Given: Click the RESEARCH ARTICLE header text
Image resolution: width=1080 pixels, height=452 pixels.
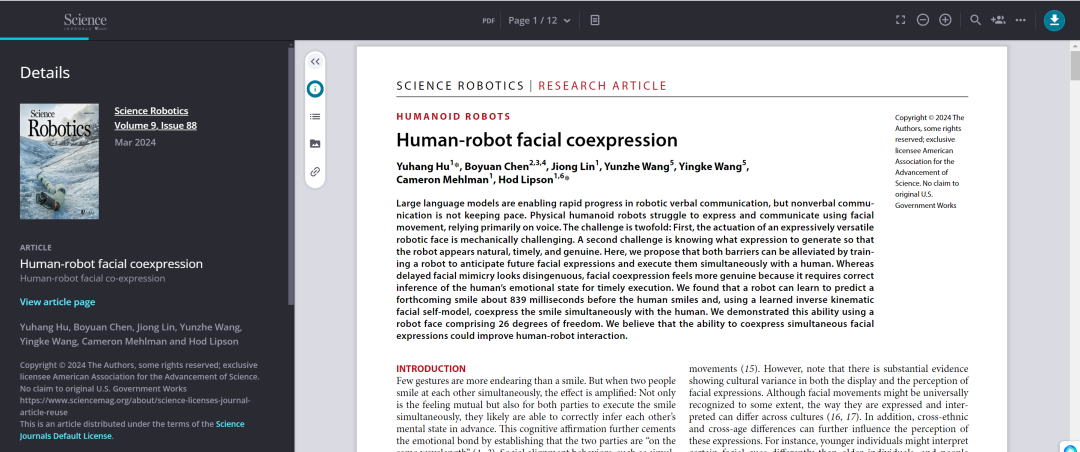Looking at the screenshot, I should coord(602,86).
